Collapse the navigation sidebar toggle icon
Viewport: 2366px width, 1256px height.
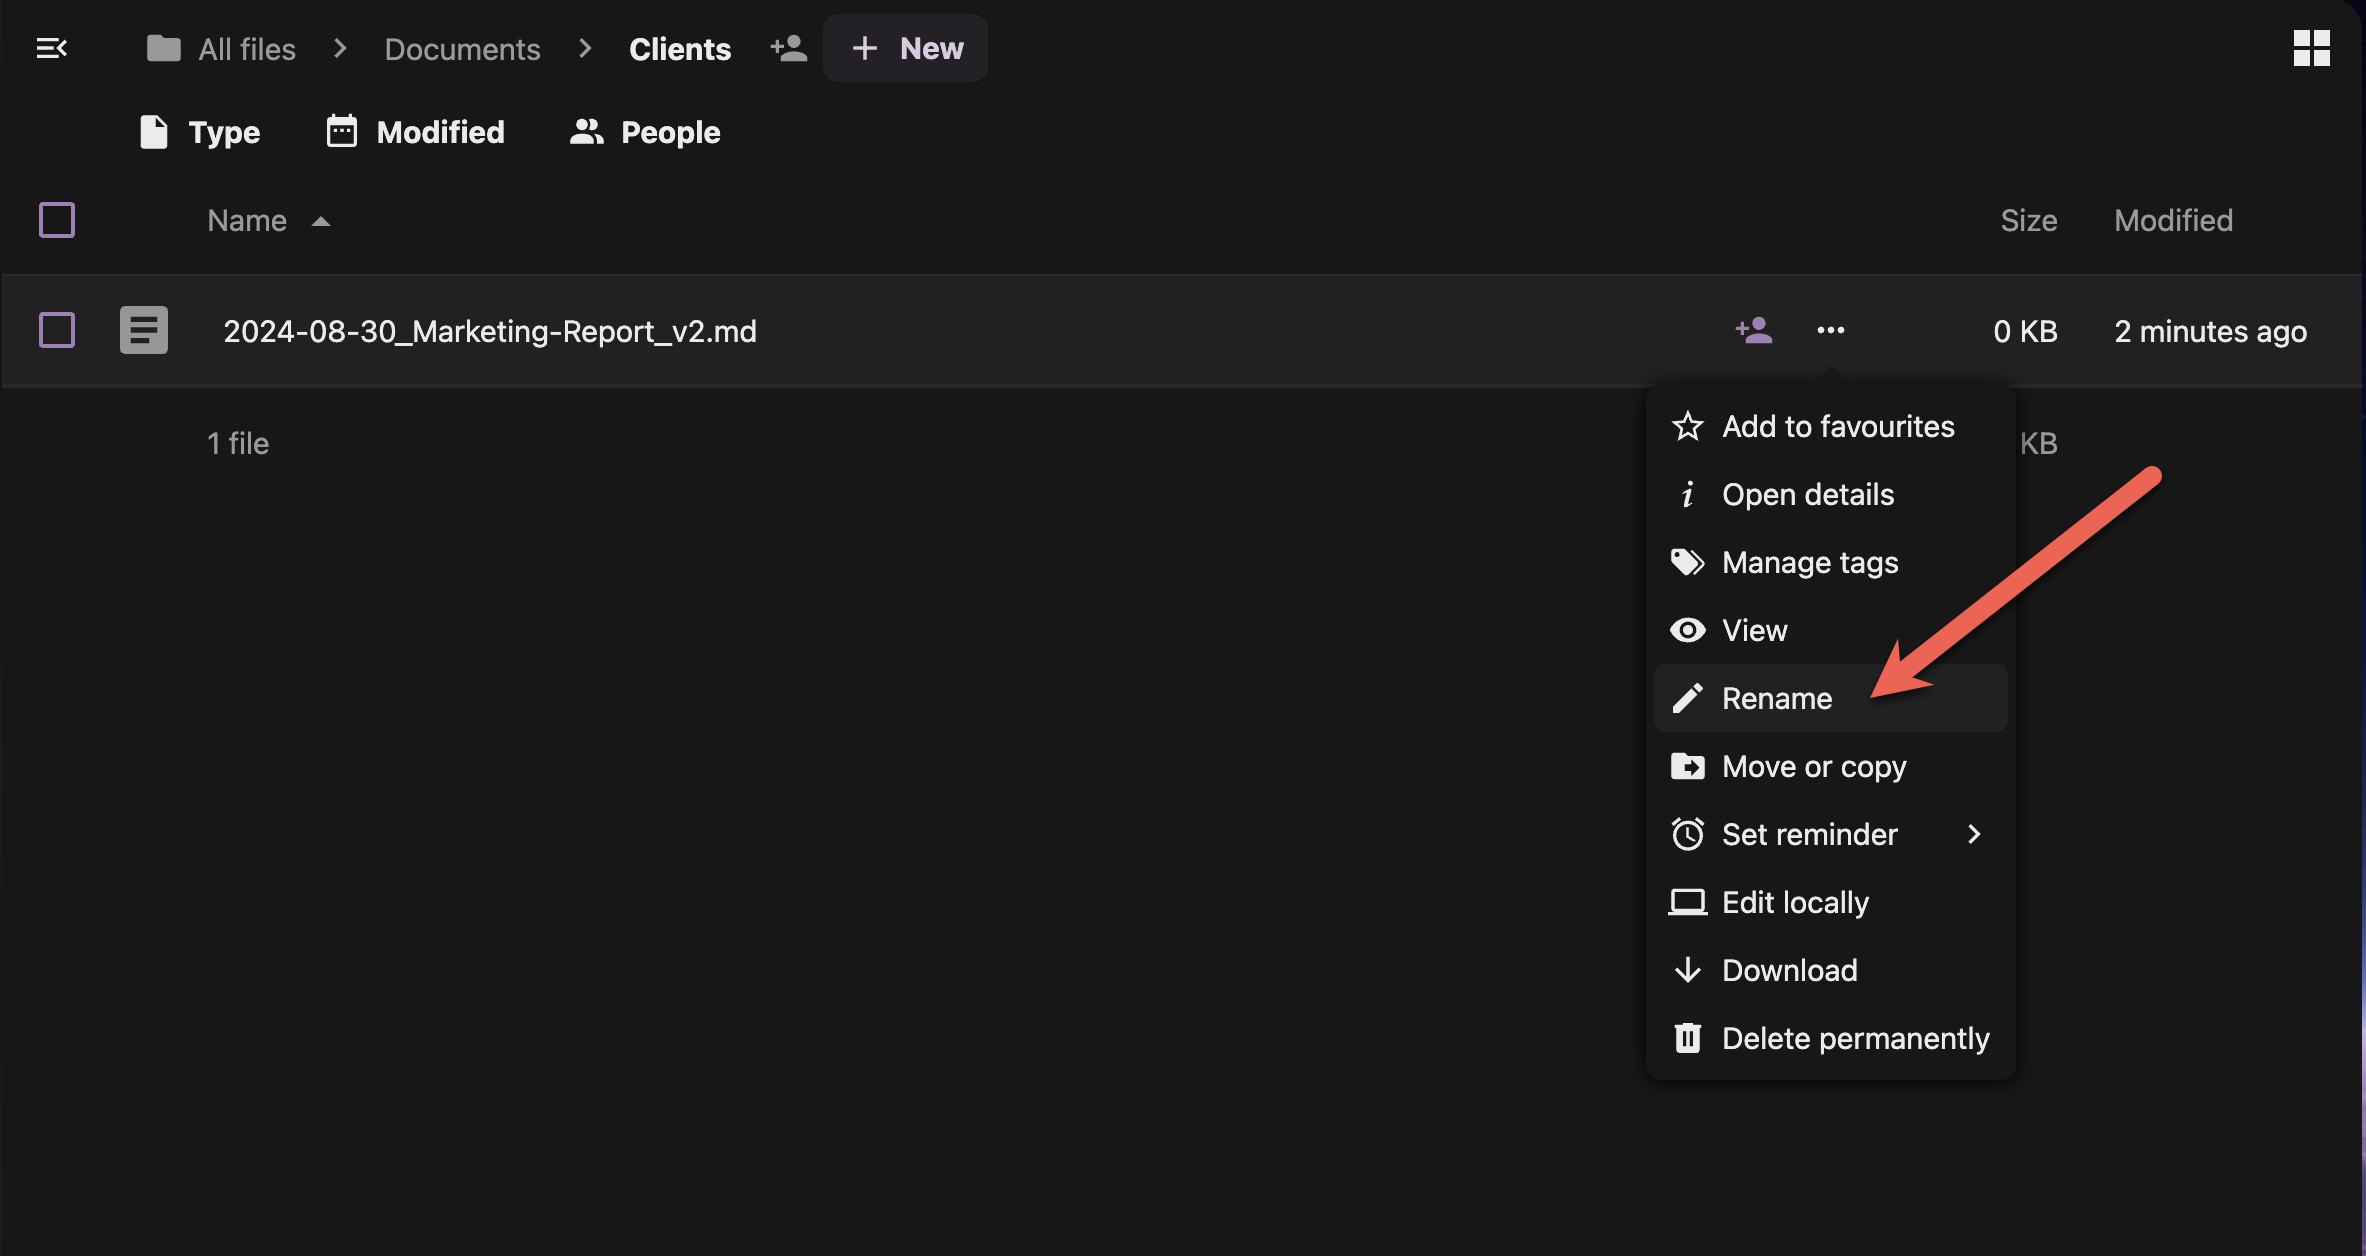pos(51,48)
